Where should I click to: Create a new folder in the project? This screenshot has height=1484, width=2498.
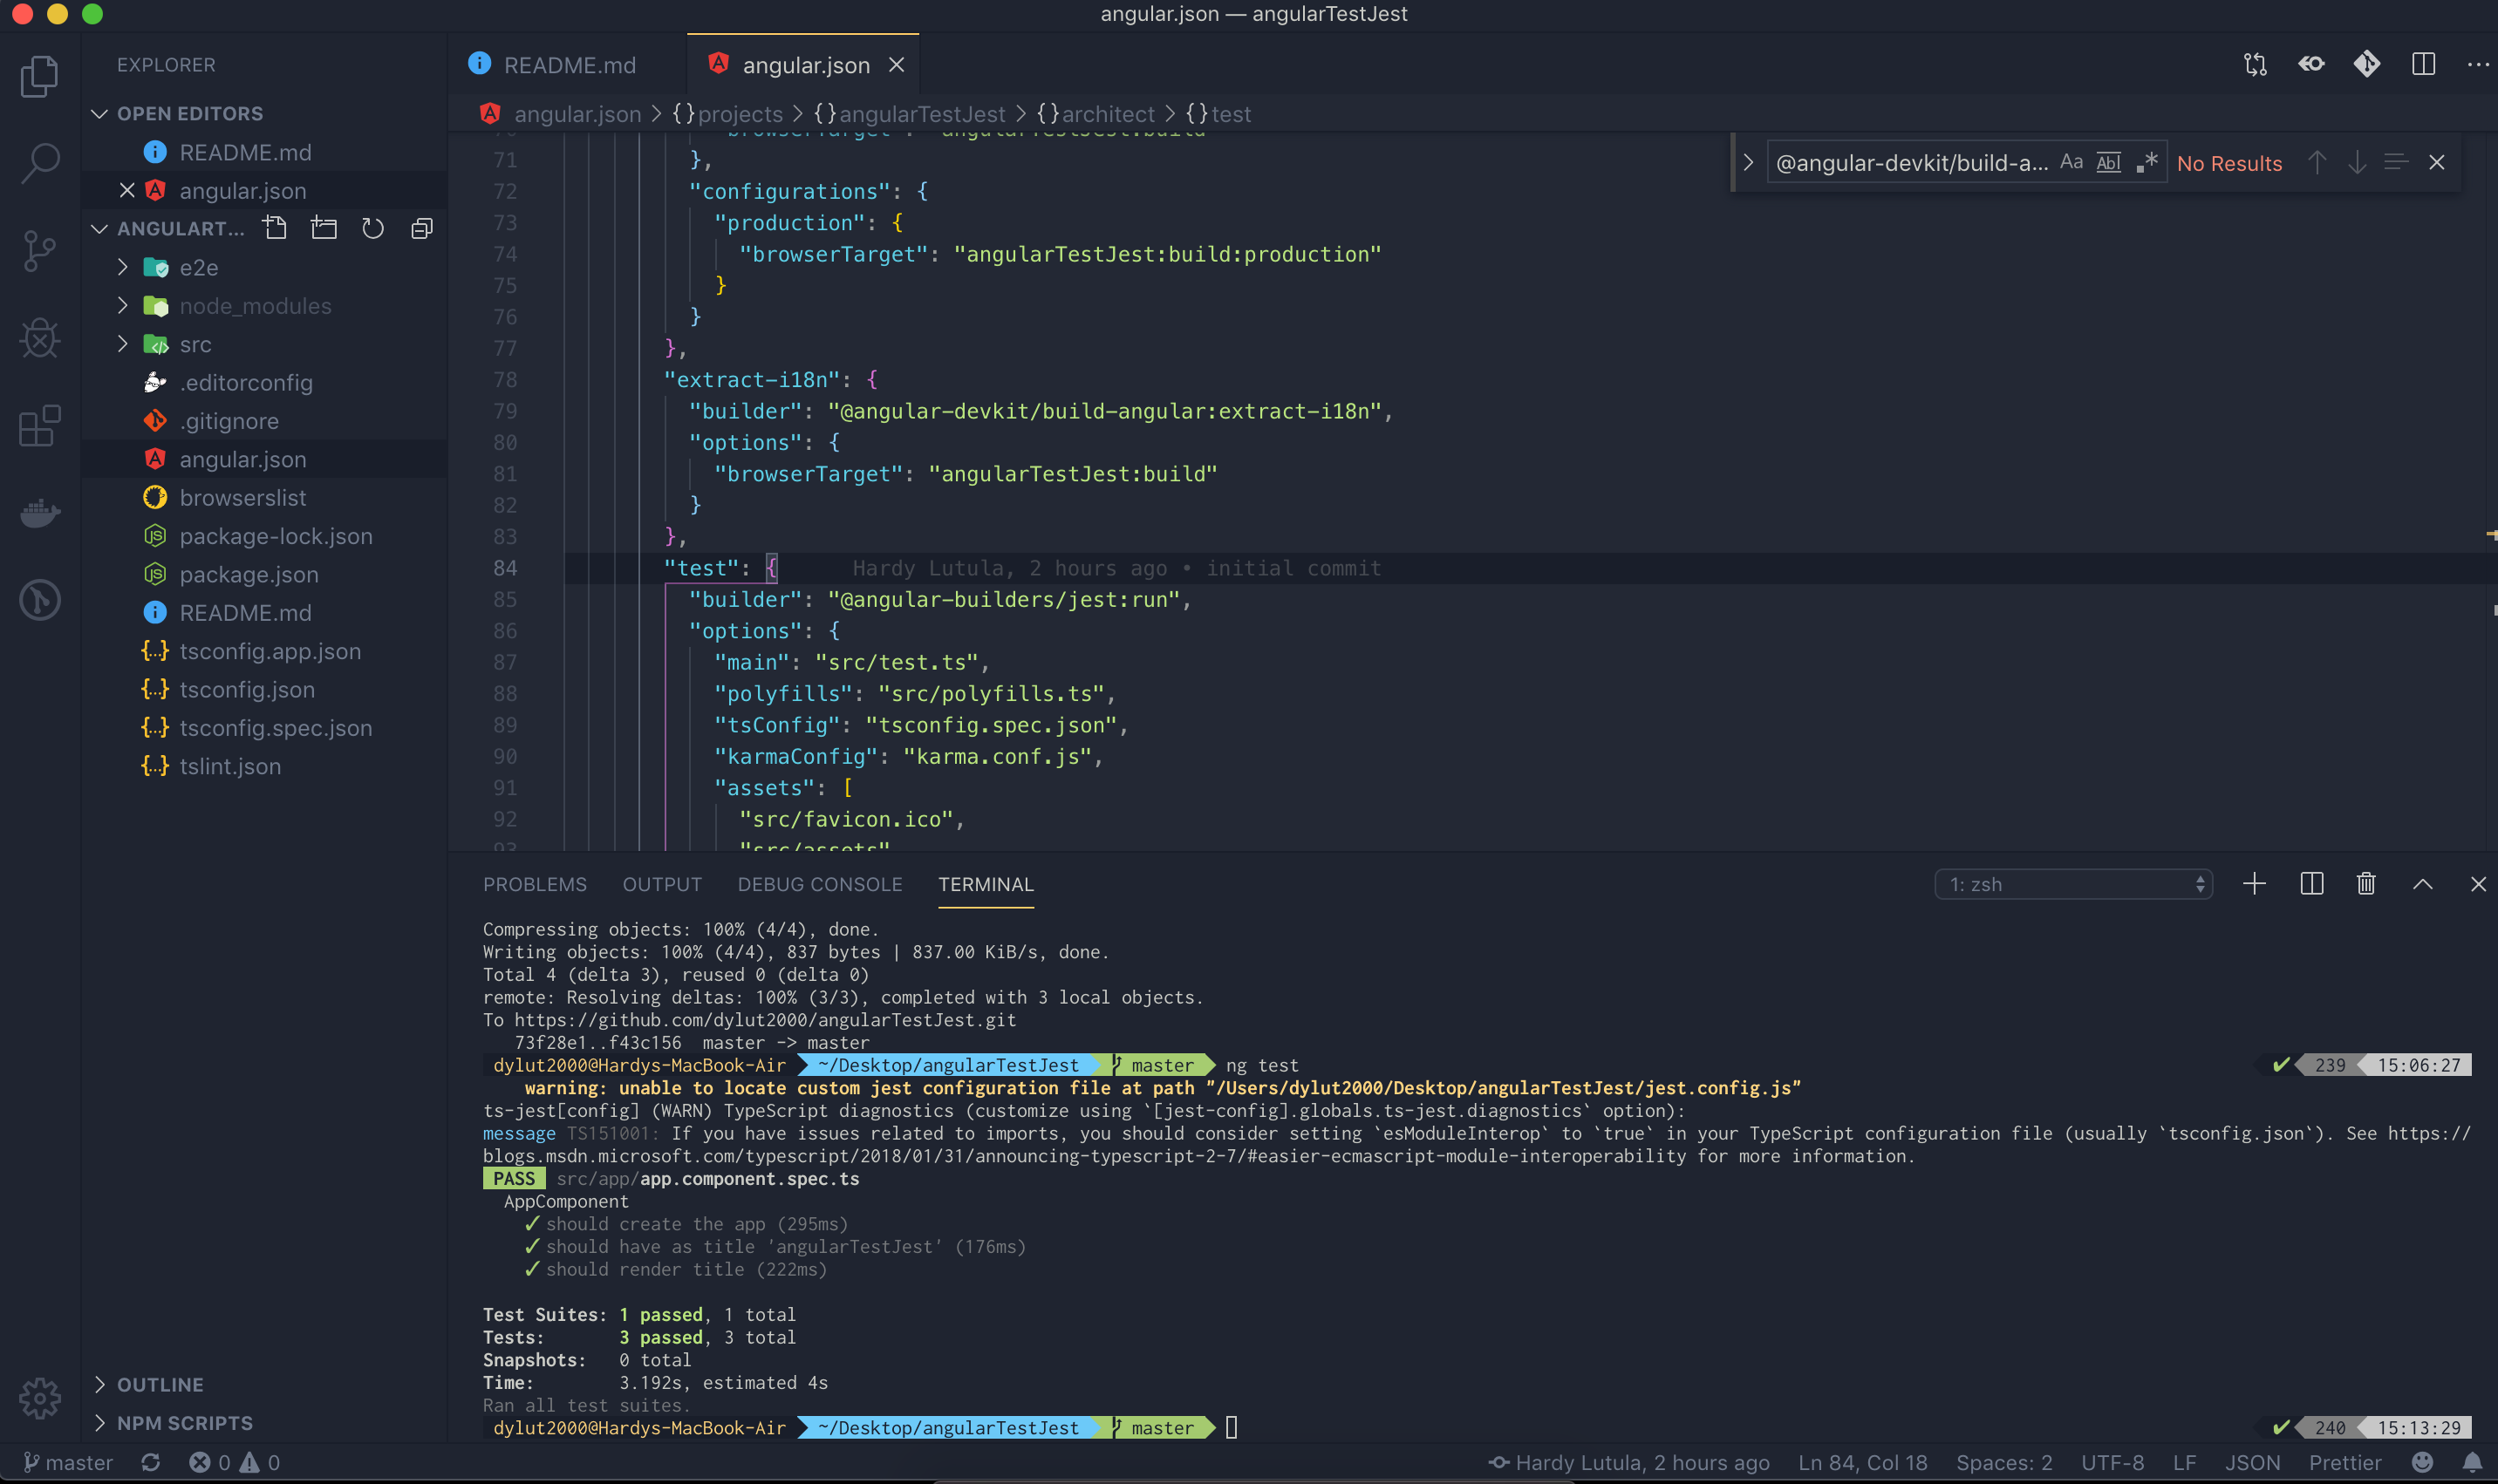tap(324, 229)
